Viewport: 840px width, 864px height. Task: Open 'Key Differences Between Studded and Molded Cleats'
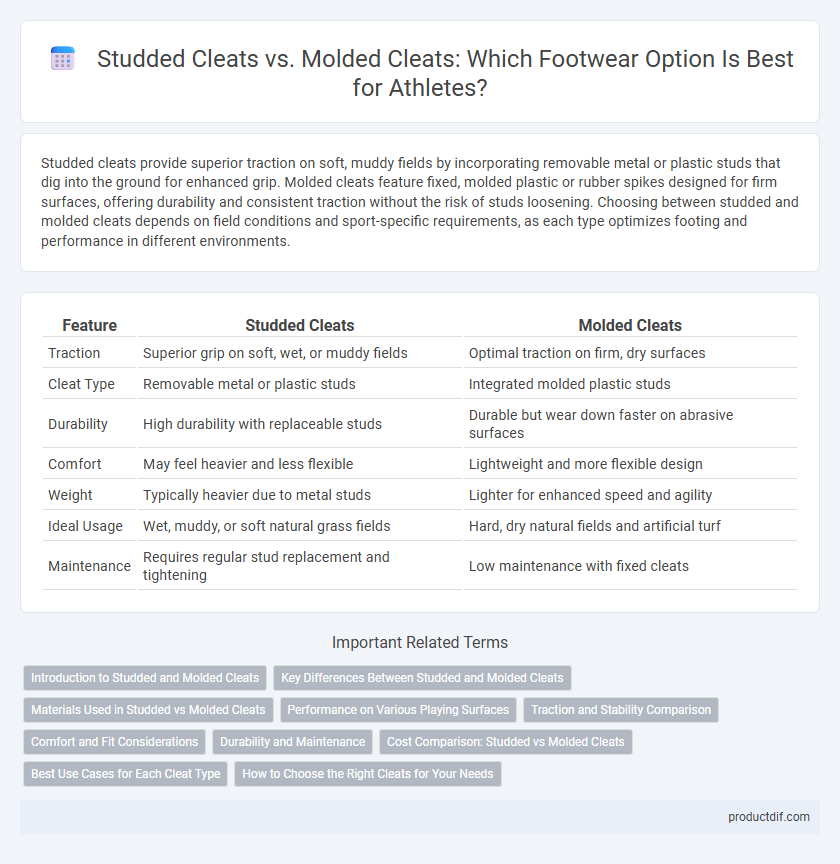(422, 678)
